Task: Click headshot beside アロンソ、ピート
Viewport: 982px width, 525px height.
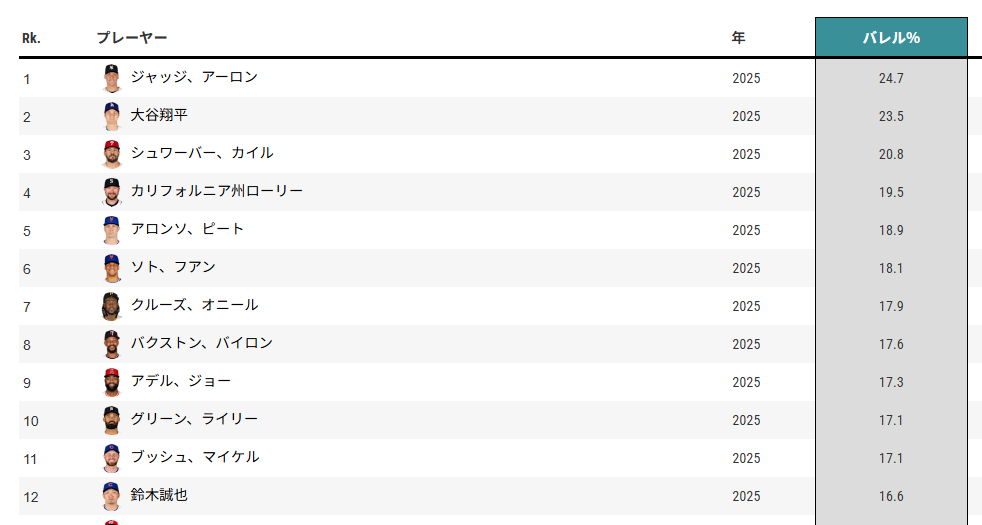Action: pos(111,230)
